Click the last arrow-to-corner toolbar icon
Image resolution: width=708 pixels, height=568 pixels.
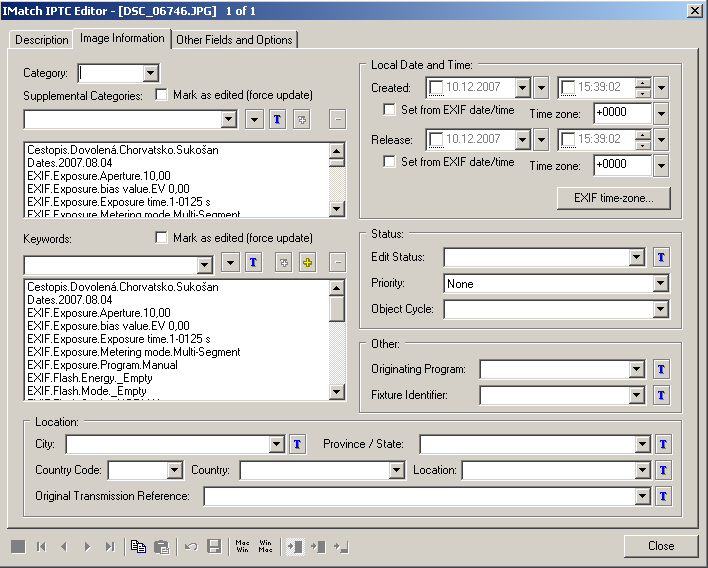pyautogui.click(x=341, y=547)
